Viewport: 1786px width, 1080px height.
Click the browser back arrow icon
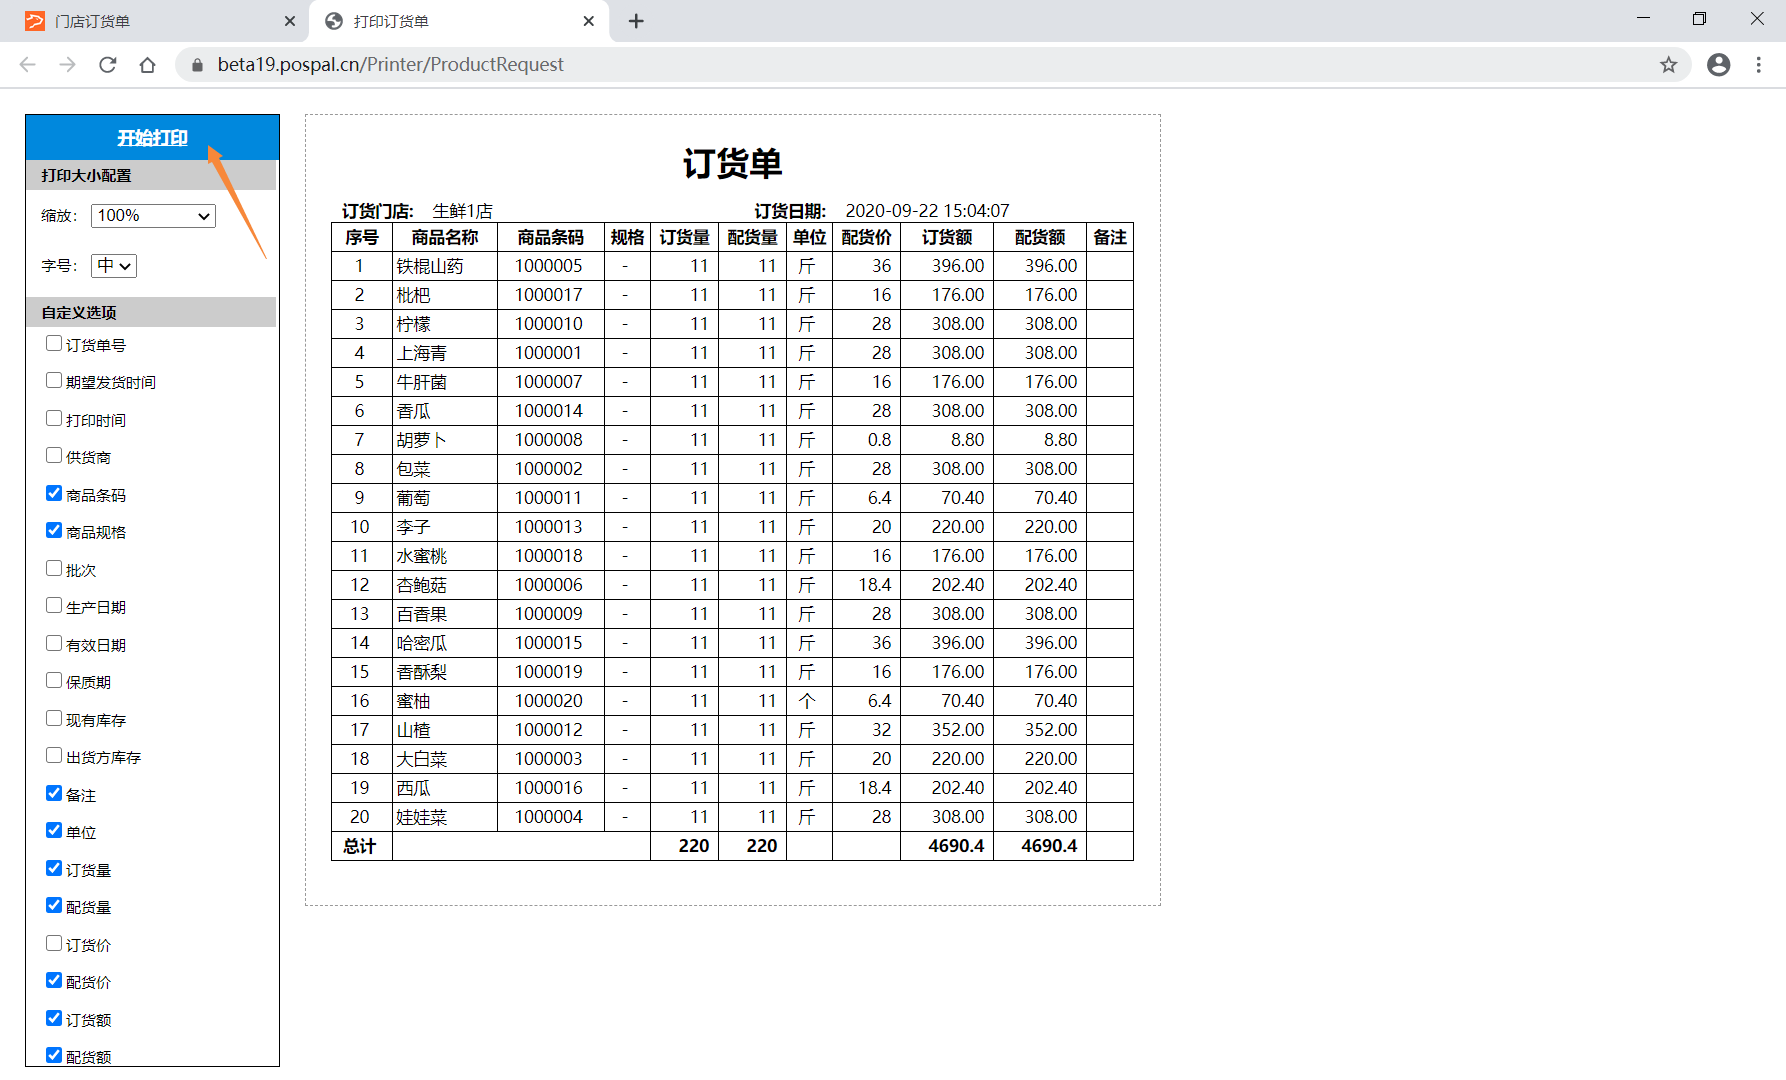tap(28, 65)
